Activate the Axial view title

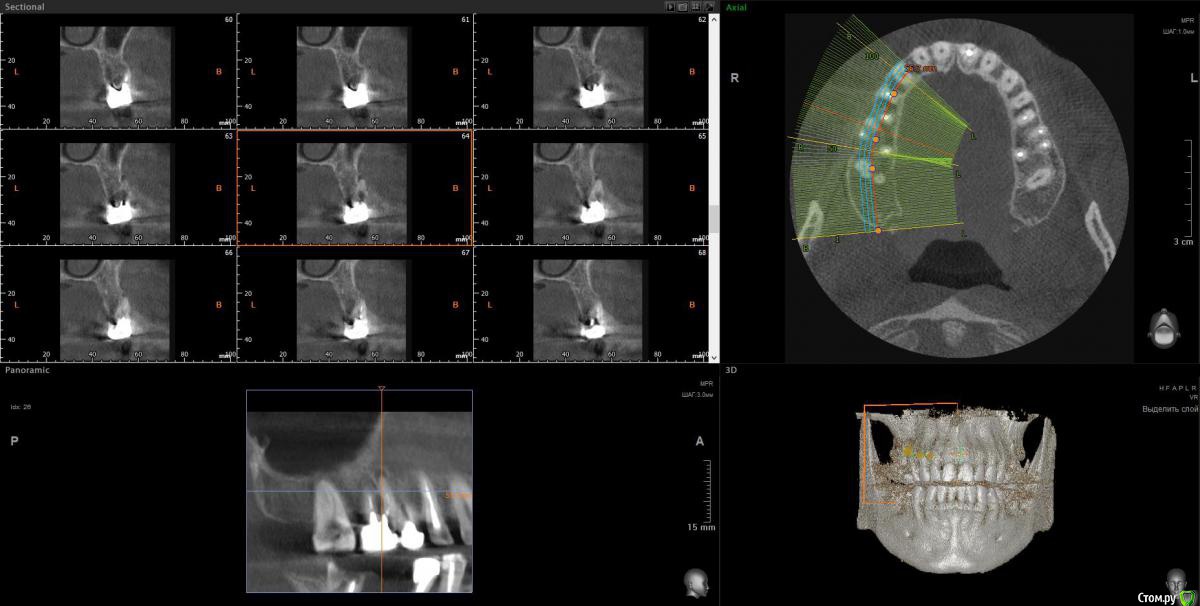point(735,7)
